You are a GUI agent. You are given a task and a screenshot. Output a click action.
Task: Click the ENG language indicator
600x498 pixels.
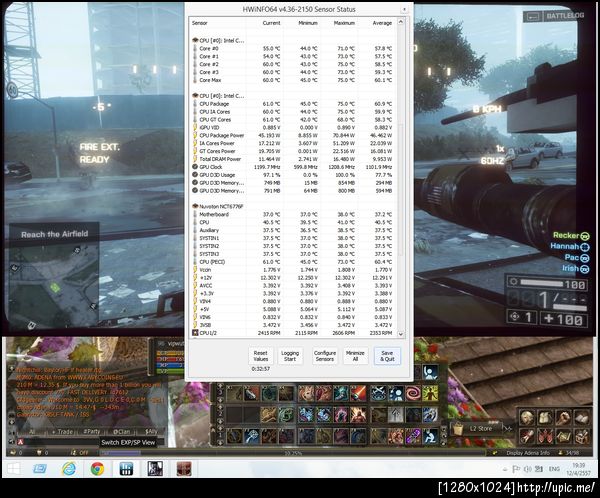[x=554, y=469]
